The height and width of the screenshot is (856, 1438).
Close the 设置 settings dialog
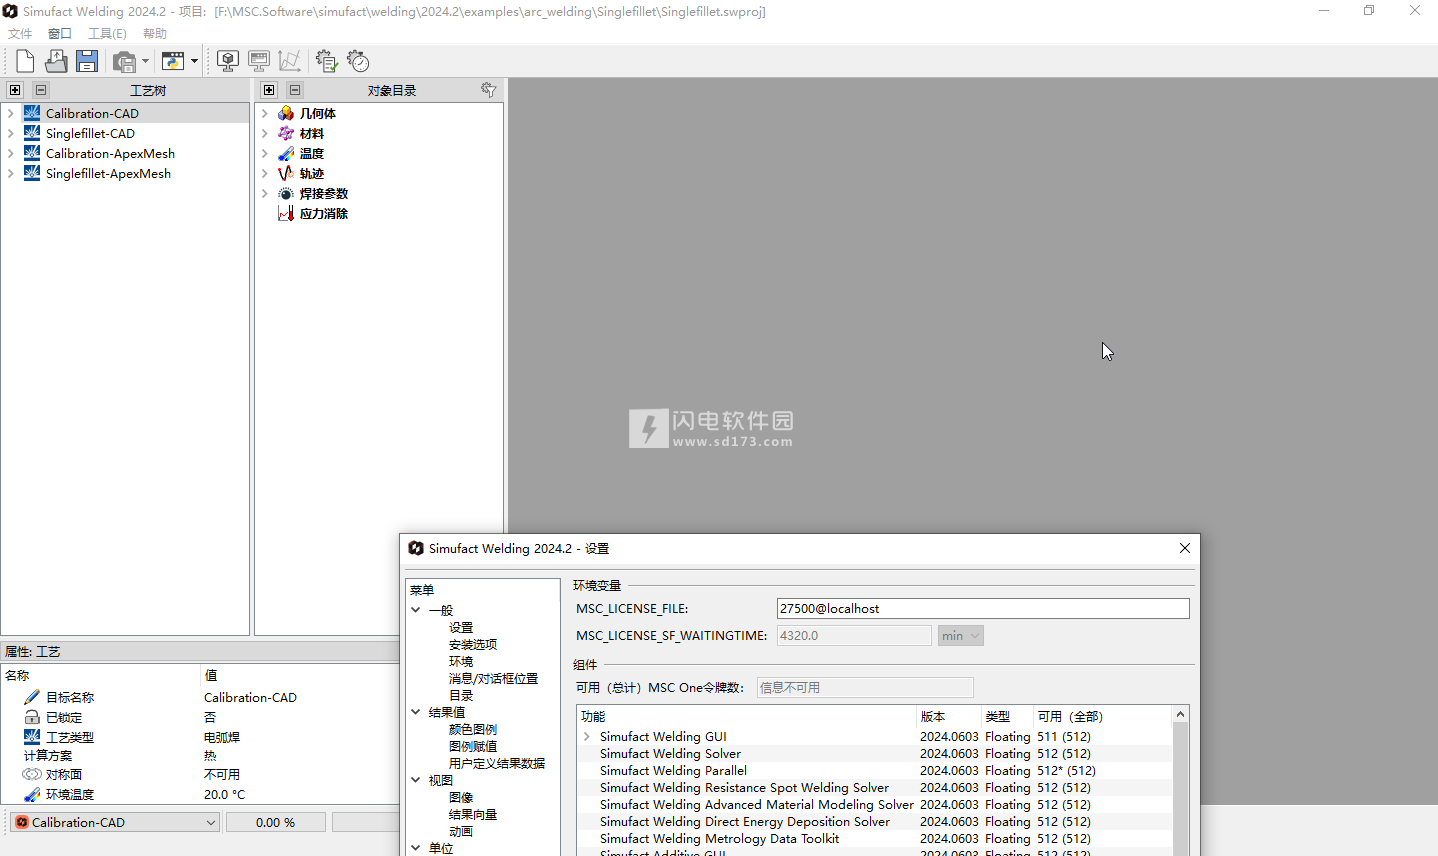[1185, 548]
